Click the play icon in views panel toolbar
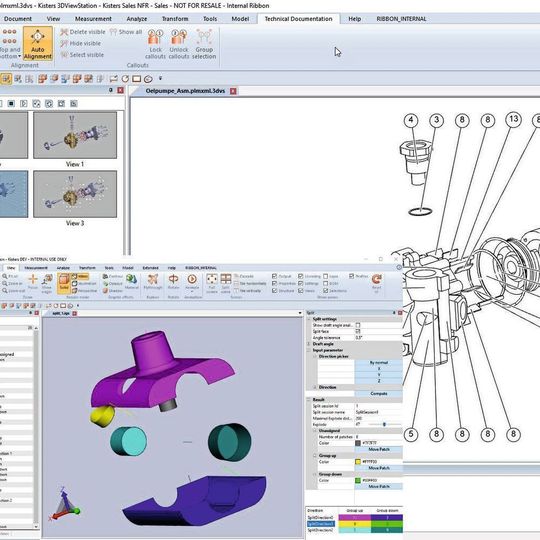This screenshot has width=540, height=540. [x=23, y=103]
